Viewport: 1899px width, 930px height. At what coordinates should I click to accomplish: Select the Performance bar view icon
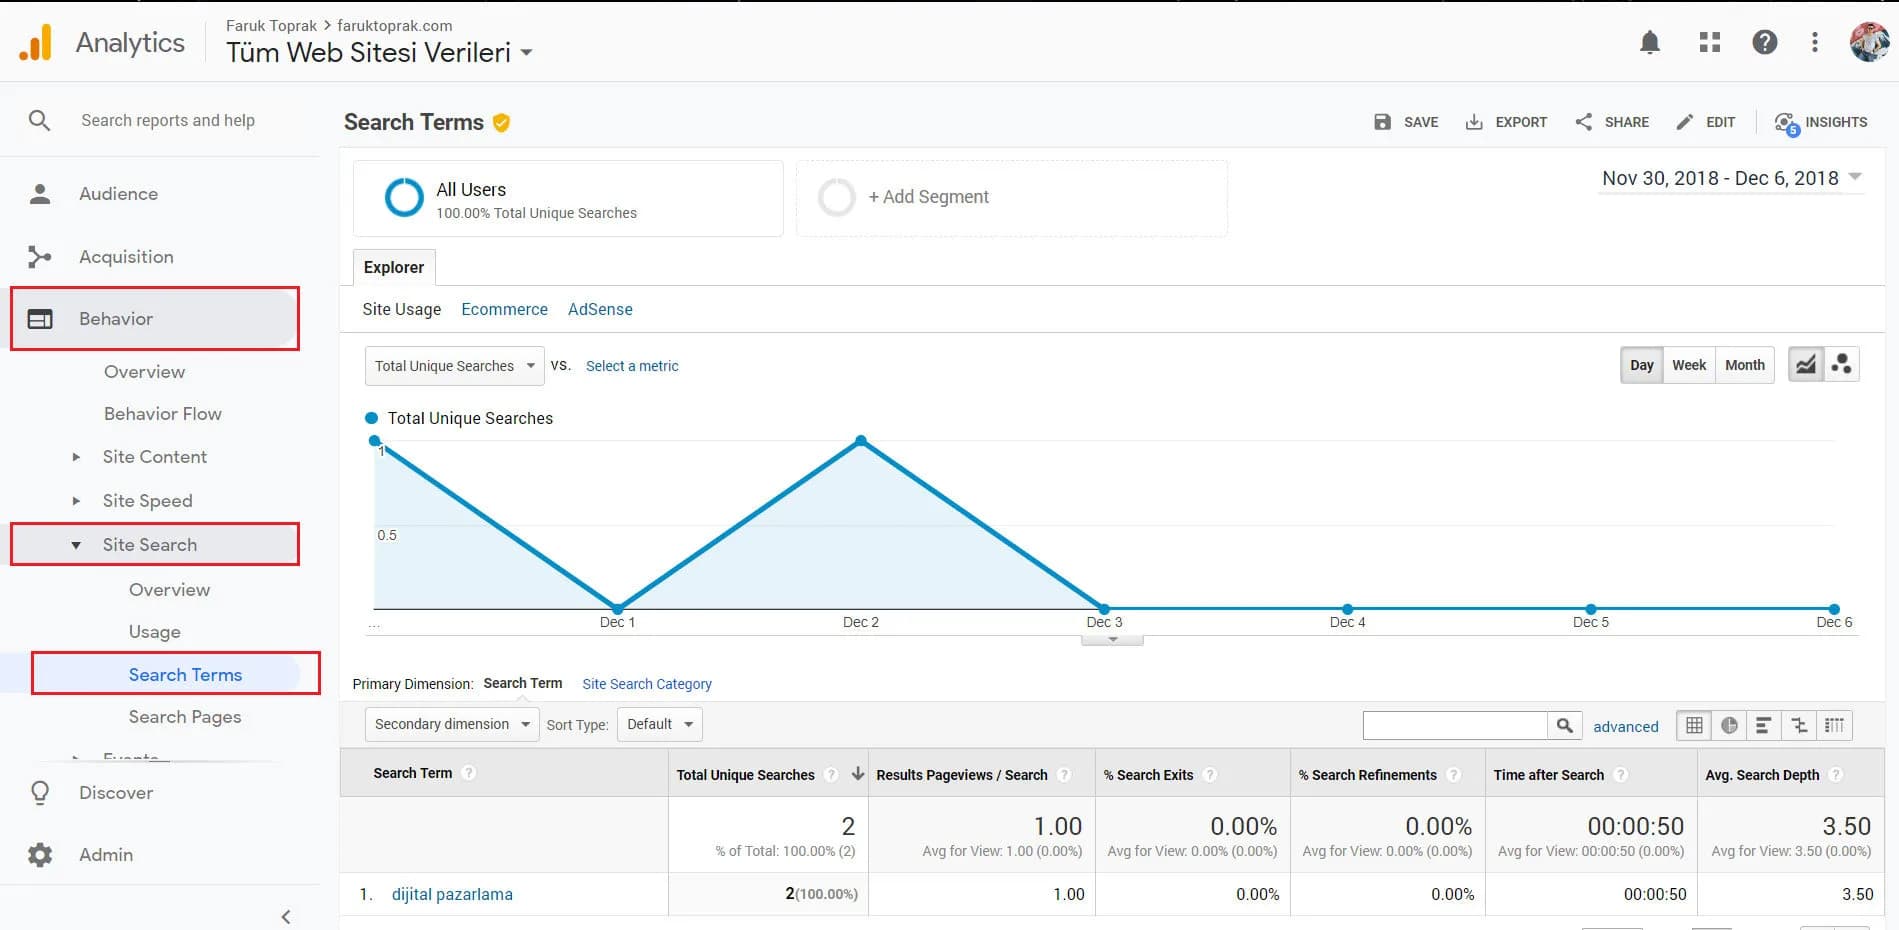(1764, 726)
